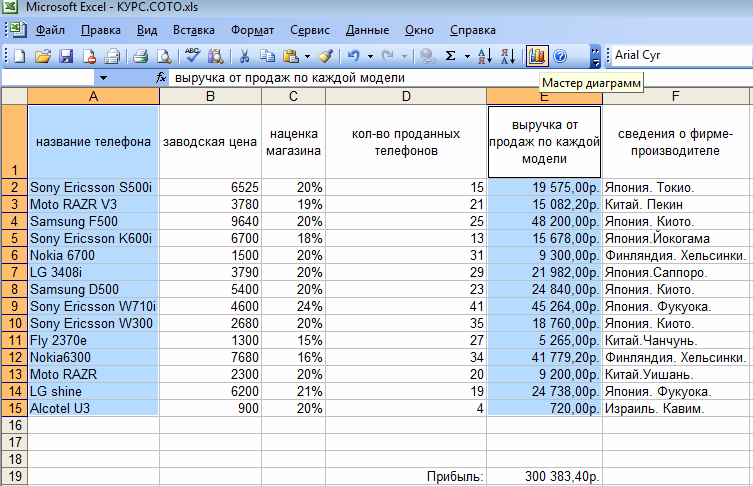Viewport: 753px width, 486px height.
Task: Launch the Chart Wizard (Мастер диаграмм)
Action: (537, 56)
